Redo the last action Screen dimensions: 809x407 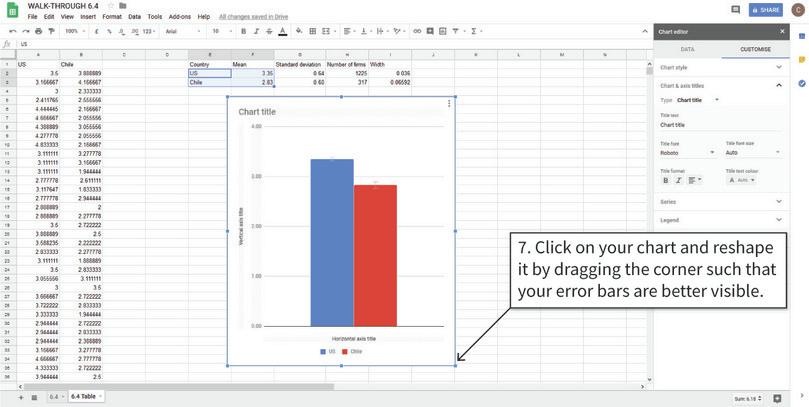point(26,31)
